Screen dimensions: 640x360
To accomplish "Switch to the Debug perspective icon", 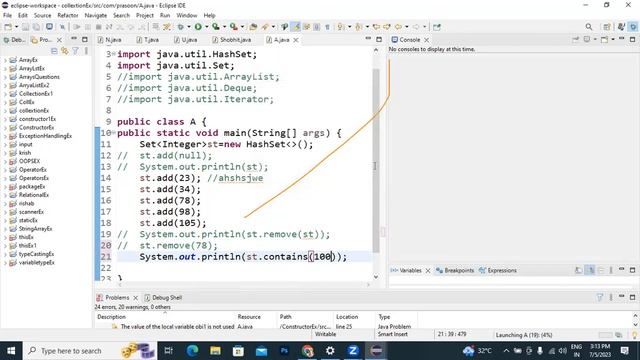I will point(633,27).
